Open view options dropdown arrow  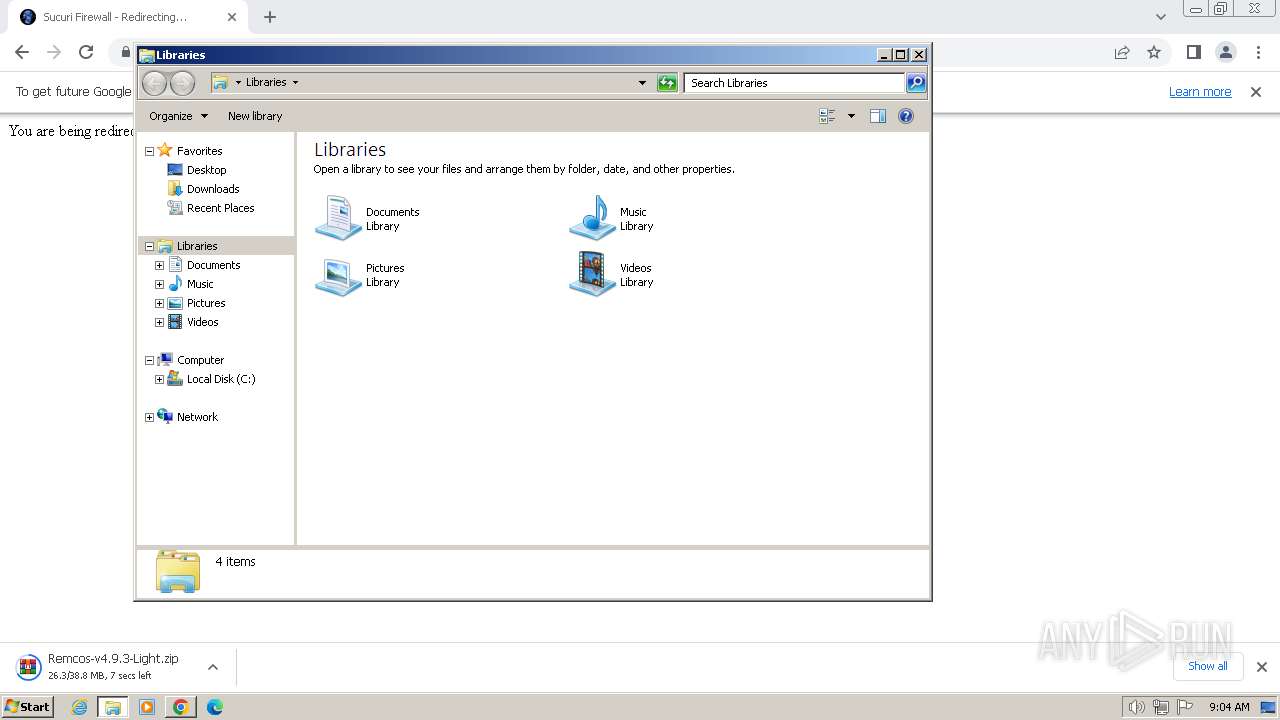click(x=851, y=116)
